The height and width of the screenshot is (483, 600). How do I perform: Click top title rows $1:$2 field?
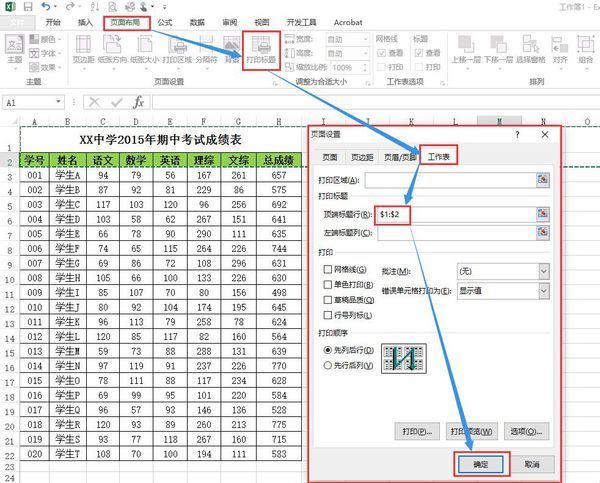pyautogui.click(x=455, y=214)
